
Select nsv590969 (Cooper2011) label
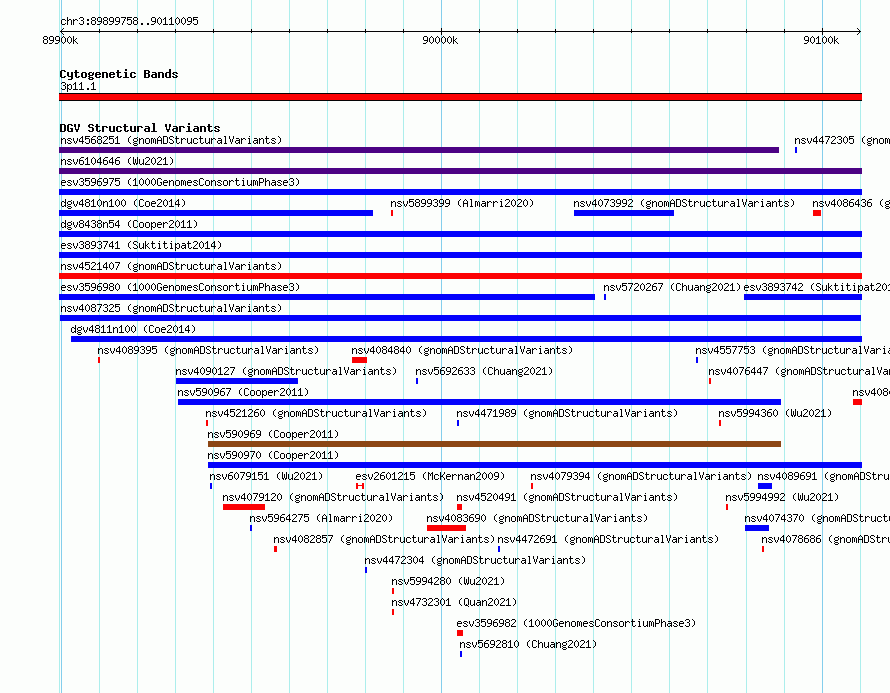pyautogui.click(x=273, y=434)
